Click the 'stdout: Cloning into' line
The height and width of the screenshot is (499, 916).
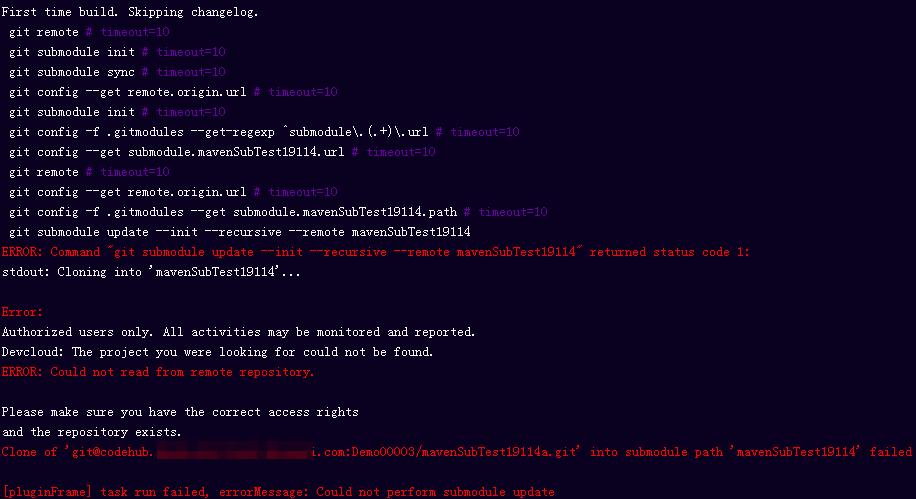click(151, 272)
